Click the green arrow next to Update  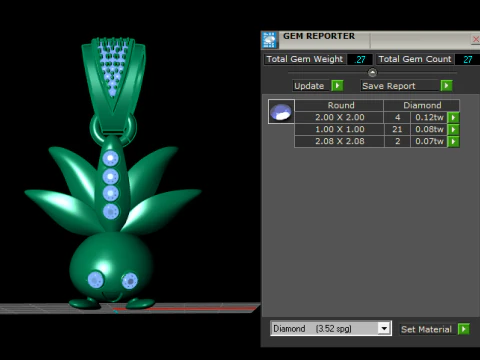coord(337,86)
